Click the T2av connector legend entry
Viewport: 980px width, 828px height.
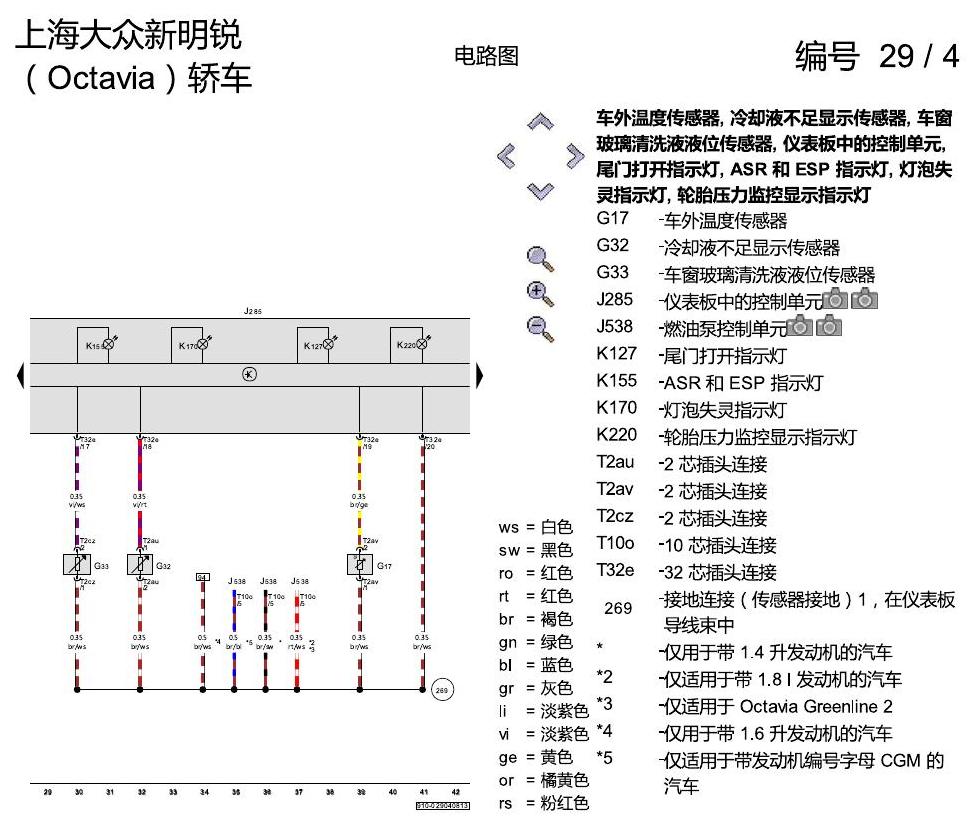point(681,490)
